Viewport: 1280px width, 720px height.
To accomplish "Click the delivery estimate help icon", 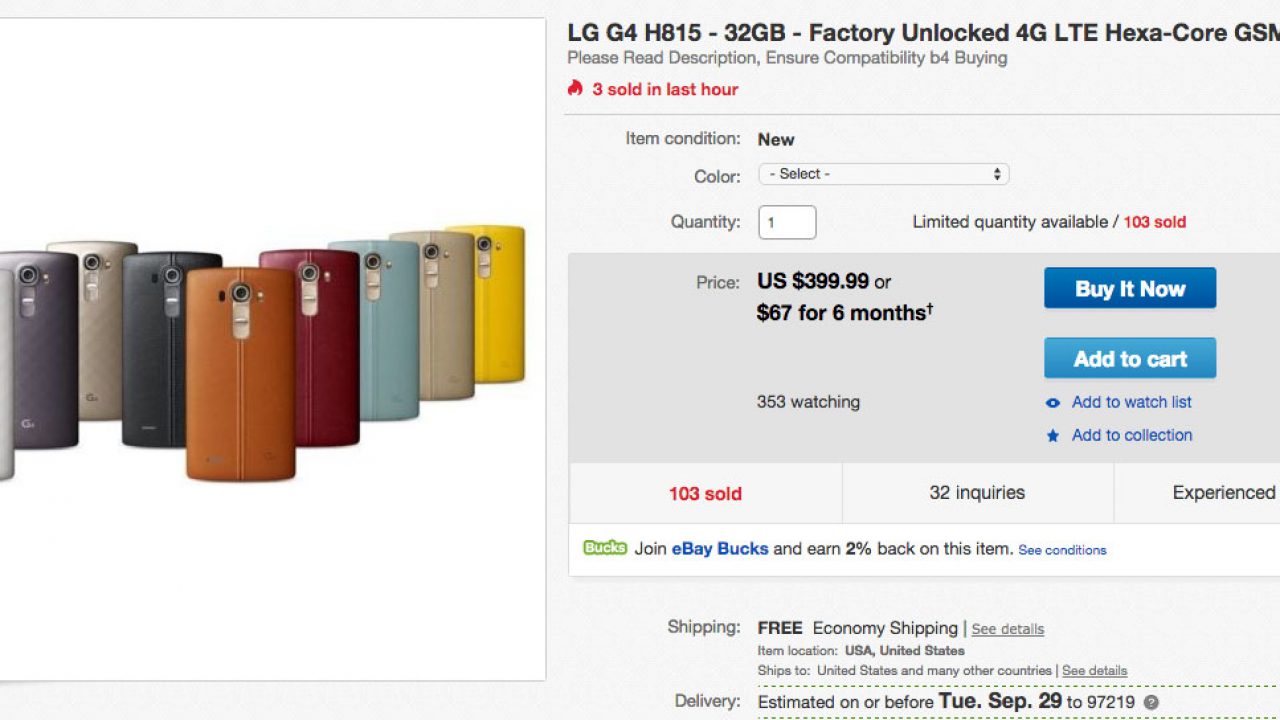I will point(1152,703).
